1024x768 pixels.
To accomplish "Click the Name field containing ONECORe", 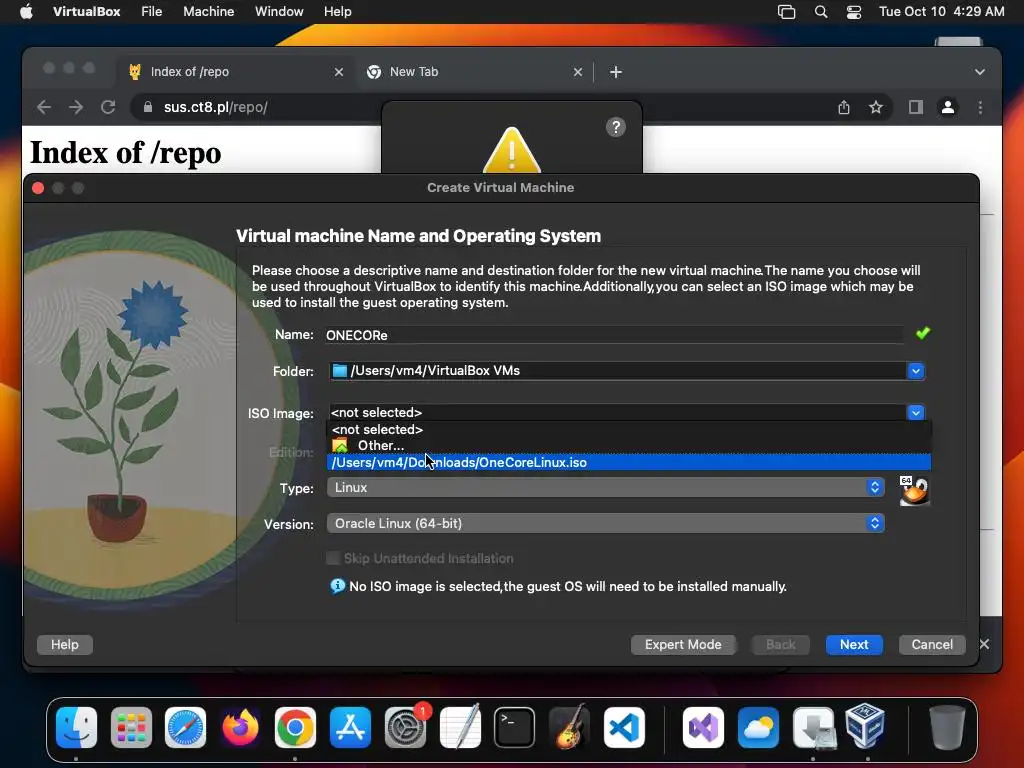I will pyautogui.click(x=614, y=335).
